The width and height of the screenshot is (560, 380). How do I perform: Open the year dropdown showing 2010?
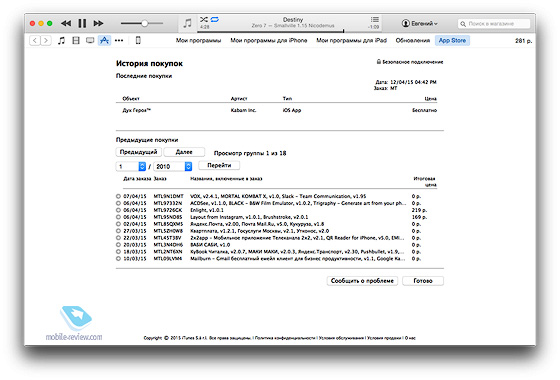pos(173,166)
